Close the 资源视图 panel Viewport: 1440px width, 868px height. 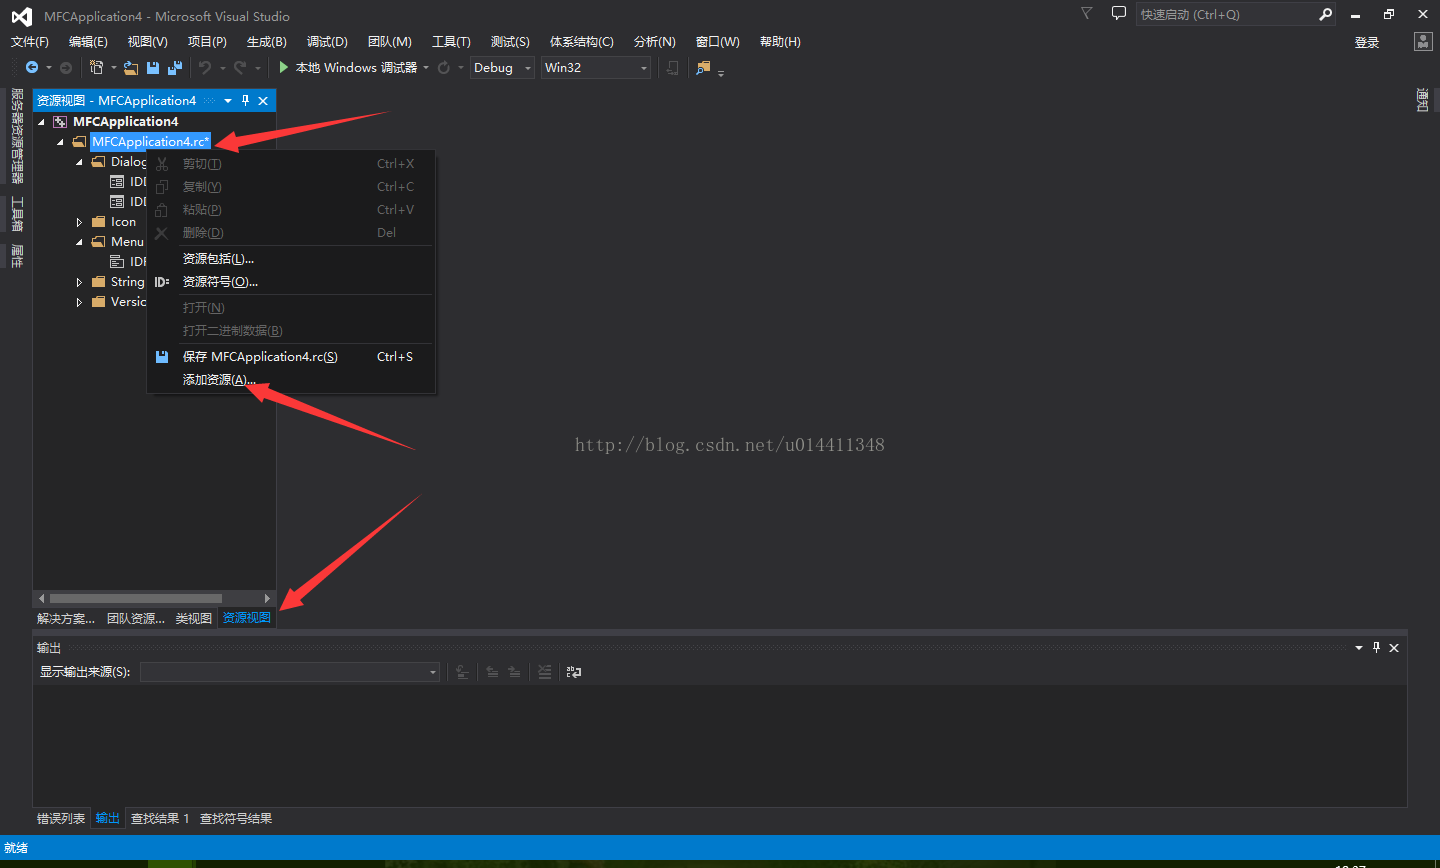coord(263,100)
